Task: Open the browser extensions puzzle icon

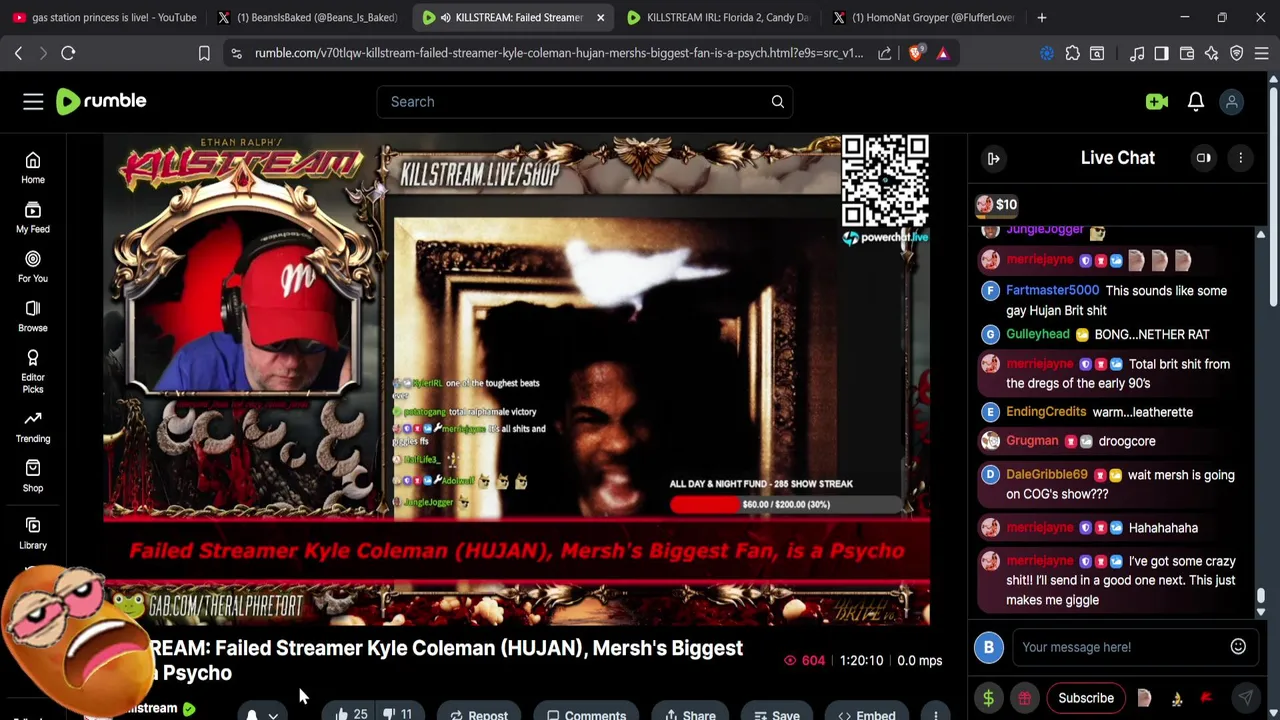Action: click(1073, 53)
